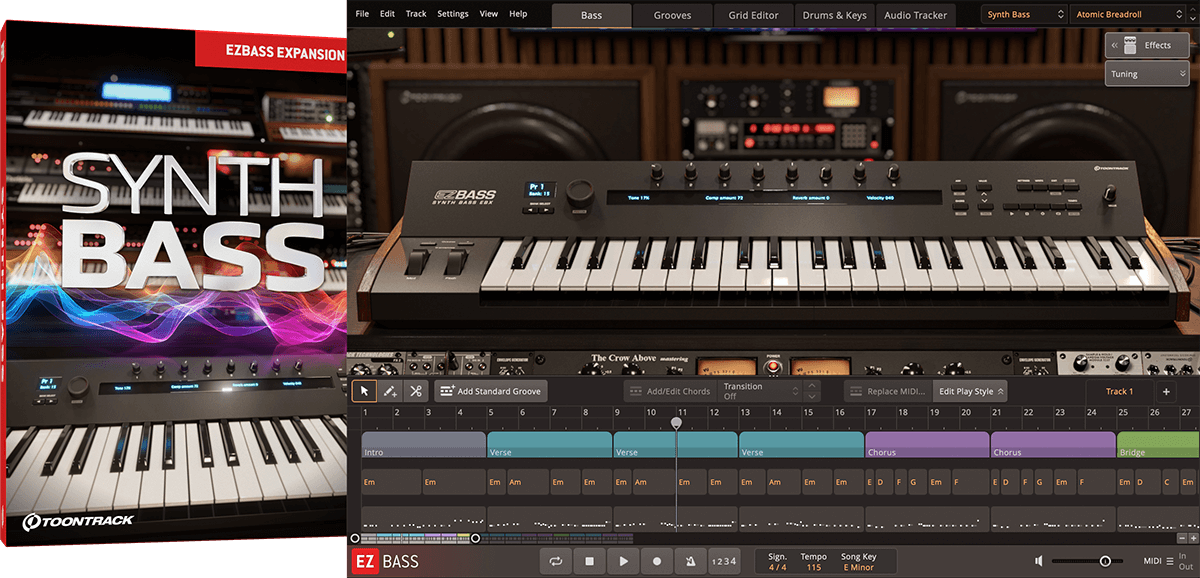Click the speaker volume icon

pos(1040,562)
